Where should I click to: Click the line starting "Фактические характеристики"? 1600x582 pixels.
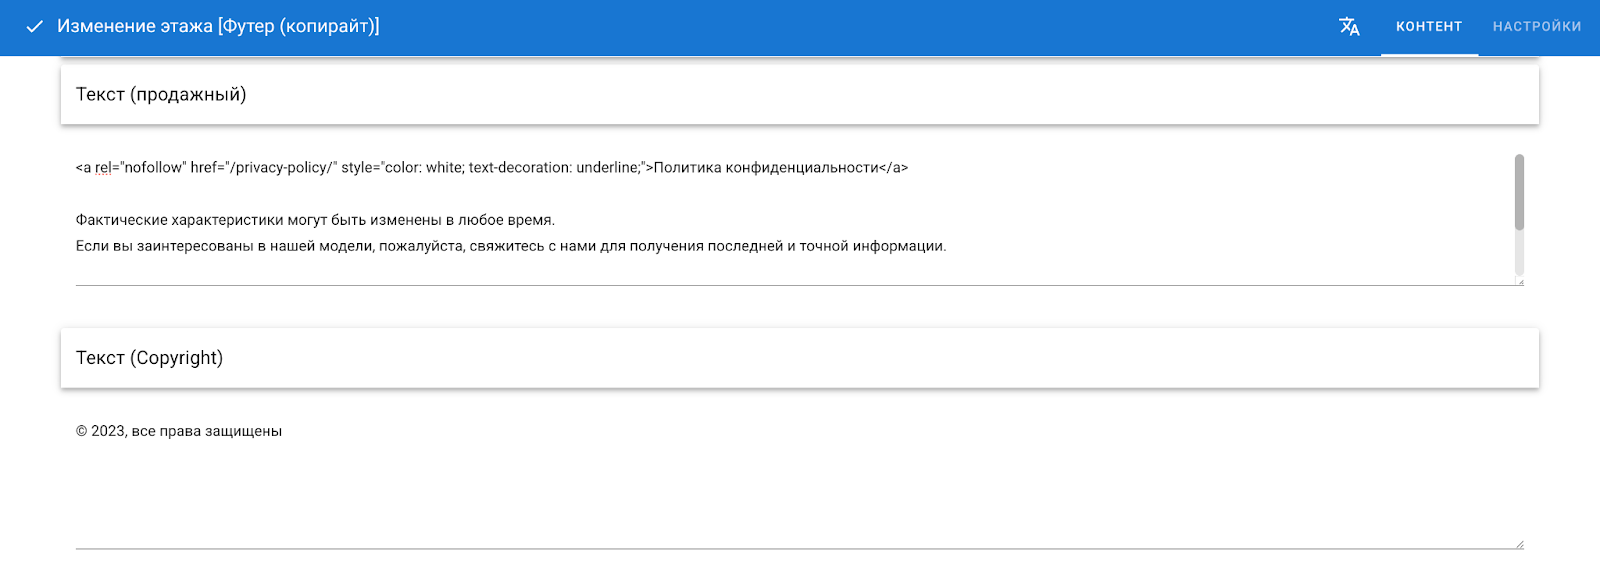click(315, 220)
